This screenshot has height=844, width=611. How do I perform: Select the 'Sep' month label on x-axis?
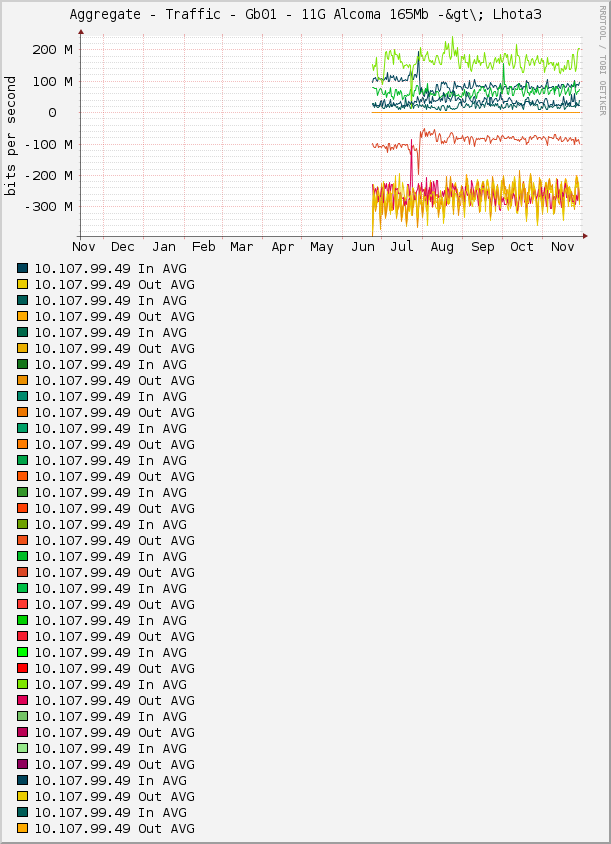482,247
